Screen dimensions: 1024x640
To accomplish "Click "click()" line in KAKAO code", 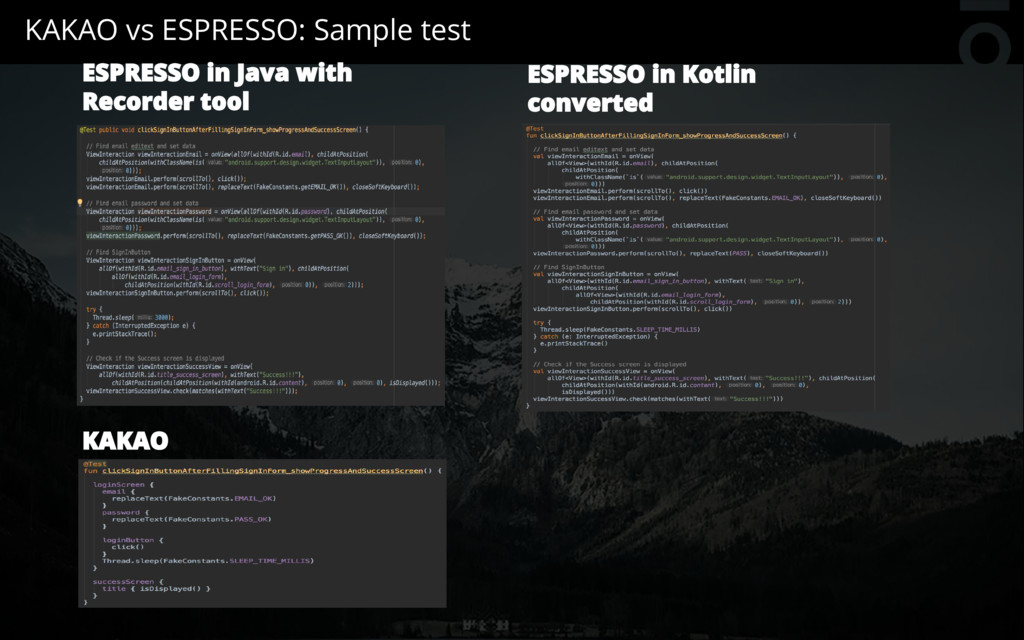I will [128, 547].
